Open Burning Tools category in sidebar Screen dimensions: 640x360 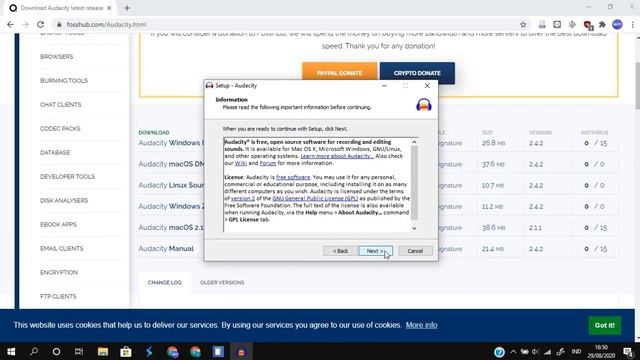64,80
